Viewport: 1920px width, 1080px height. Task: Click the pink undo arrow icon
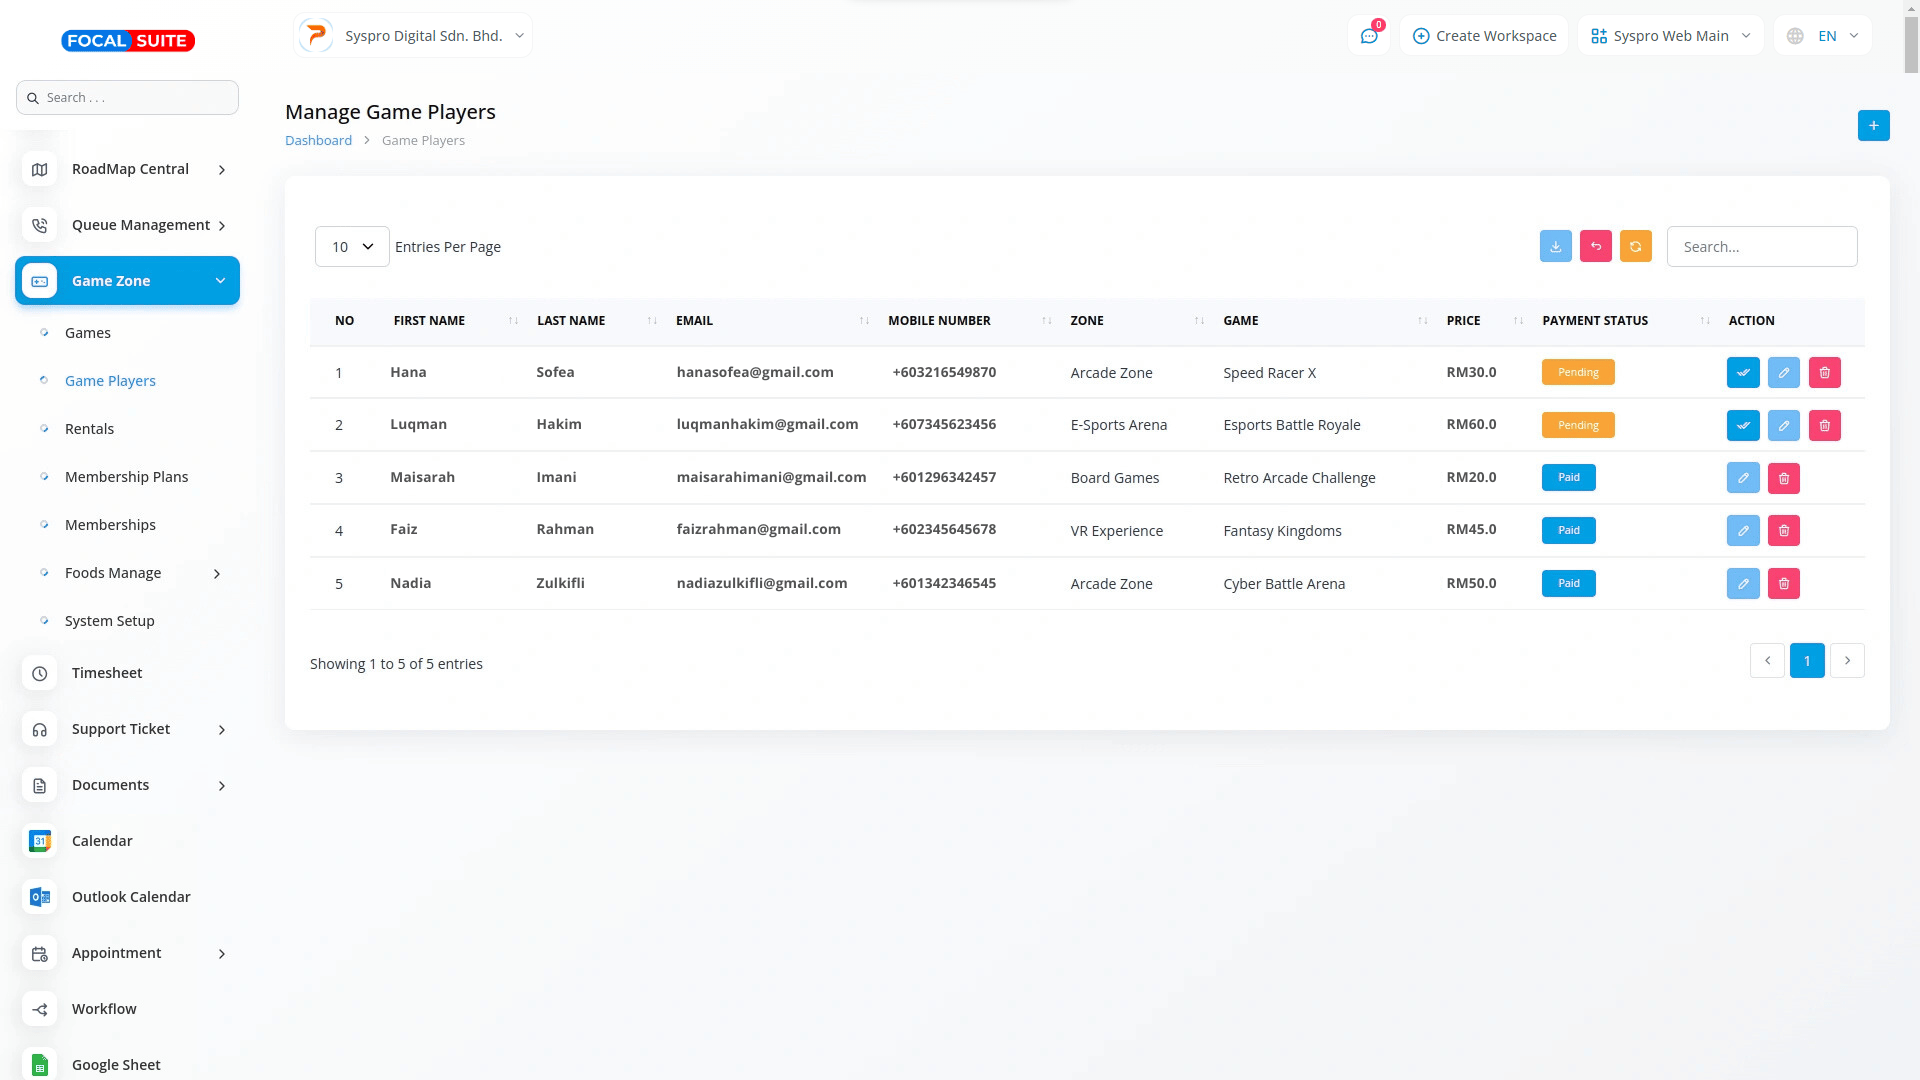tap(1595, 246)
